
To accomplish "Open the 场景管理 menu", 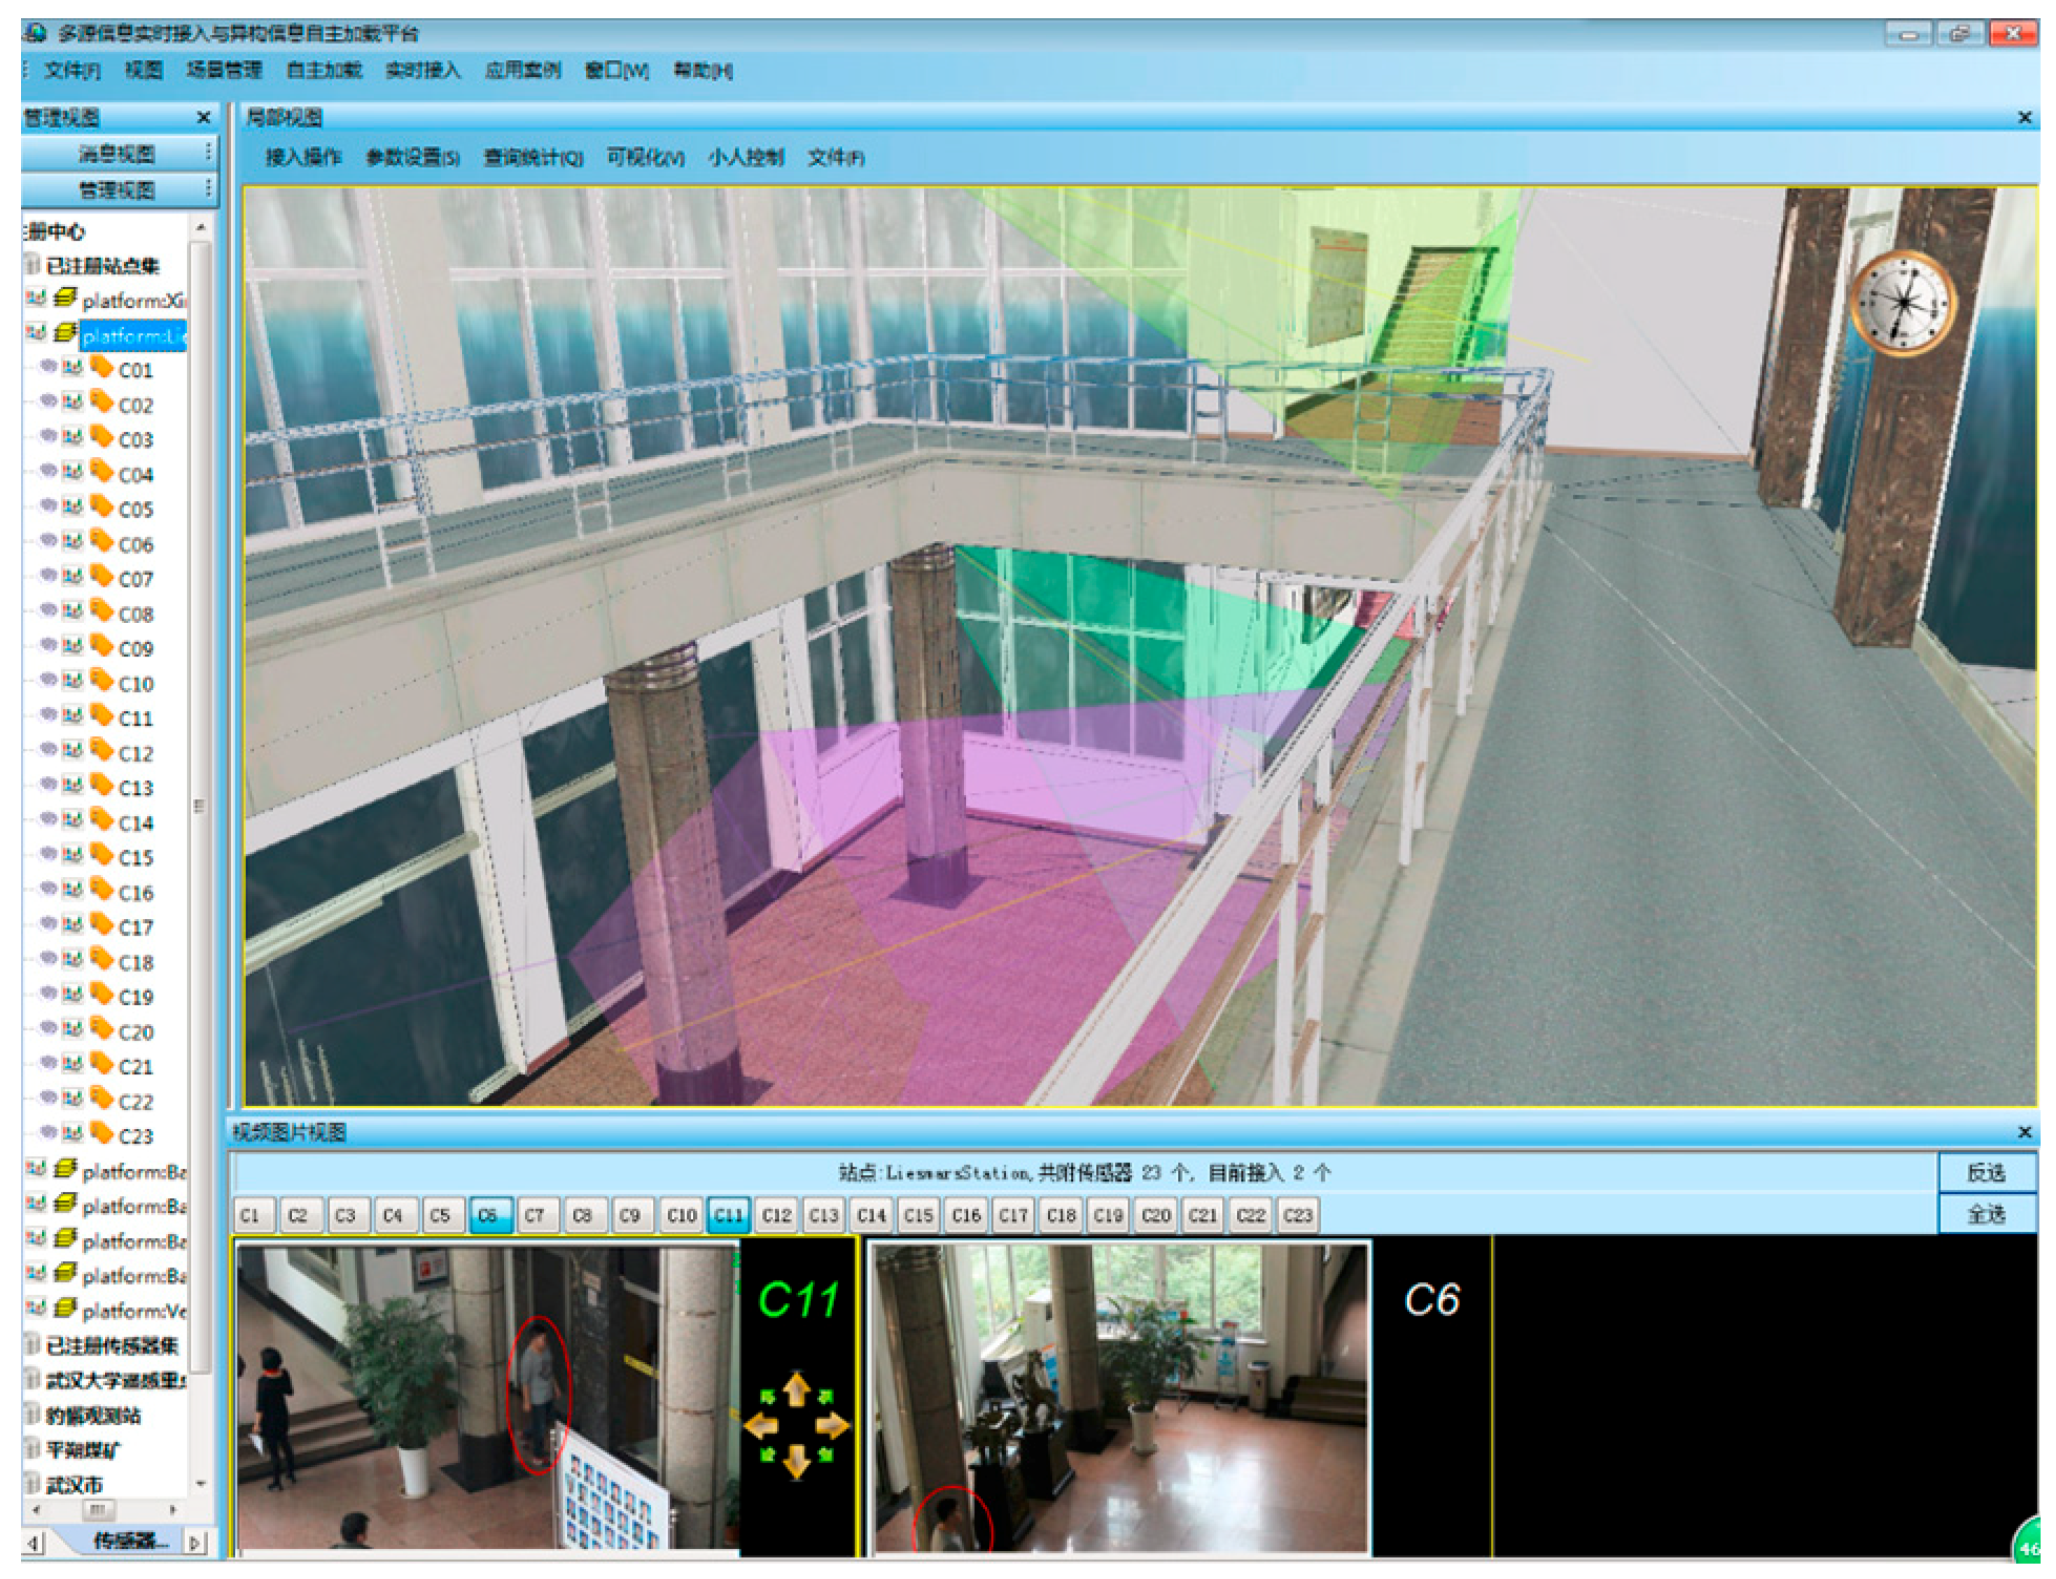I will tap(224, 70).
